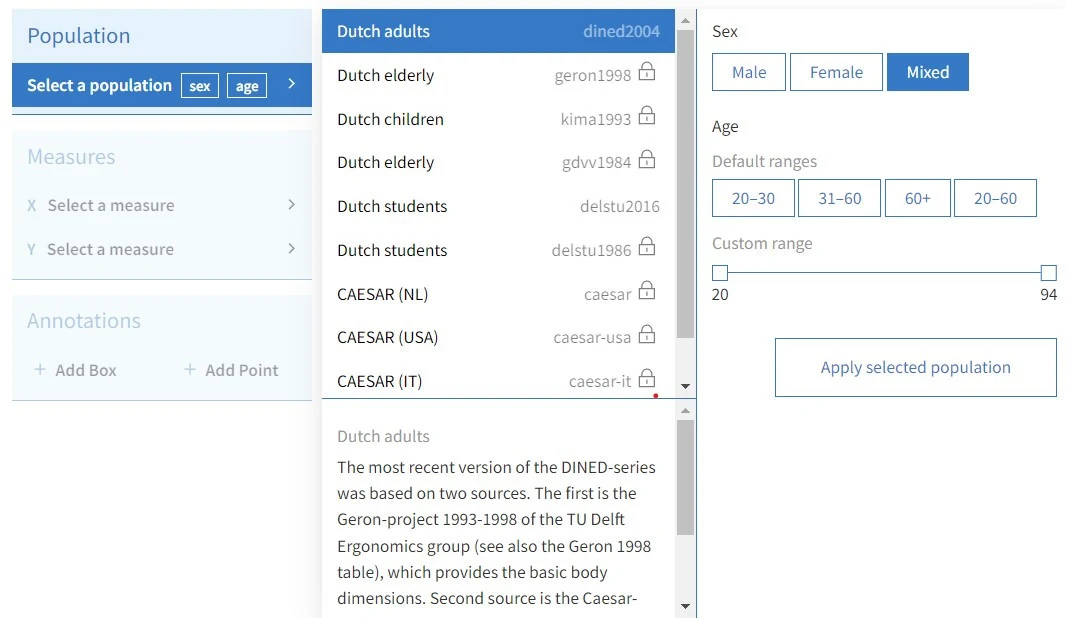Click the population list scroll down arrow
Viewport: 1066px width, 618px height.
click(685, 386)
